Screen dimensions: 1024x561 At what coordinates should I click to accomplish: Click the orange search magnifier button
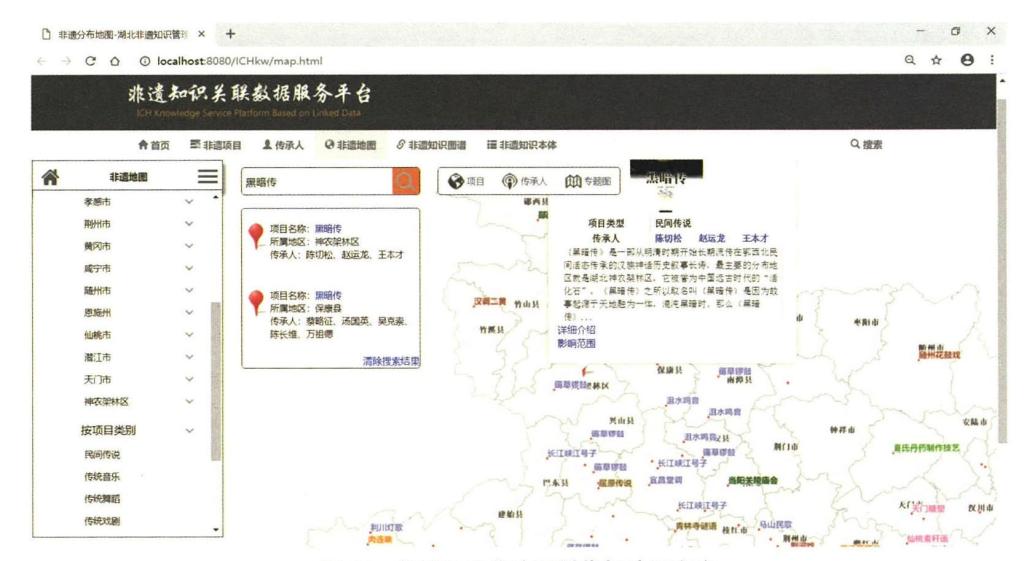click(406, 182)
